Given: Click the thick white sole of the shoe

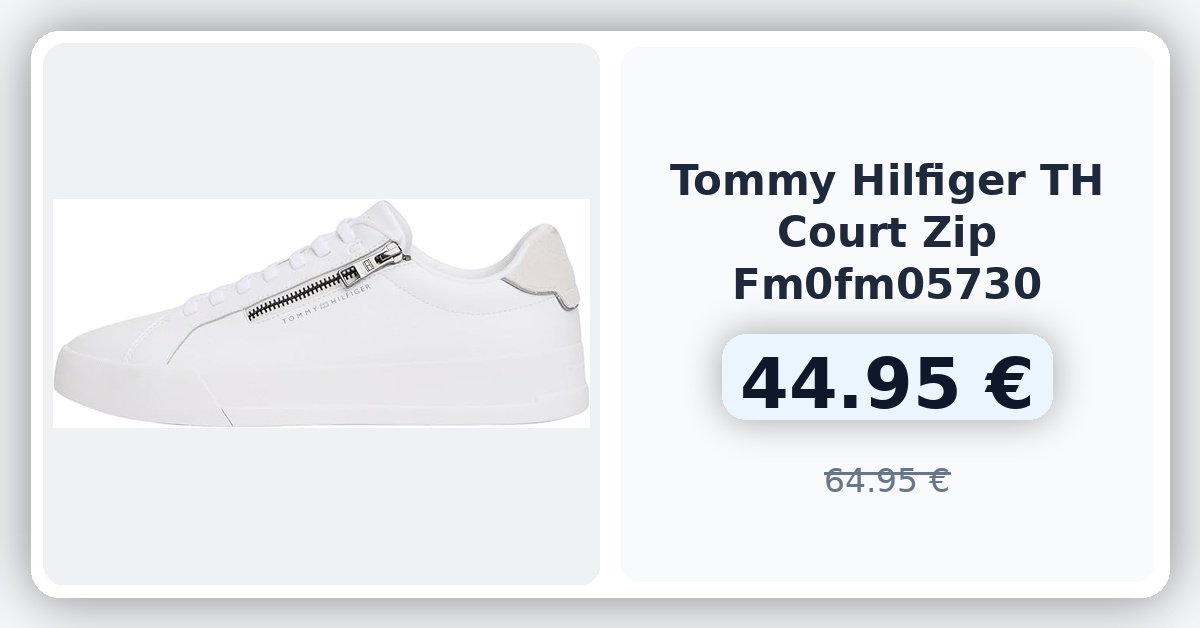Looking at the screenshot, I should click(321, 388).
